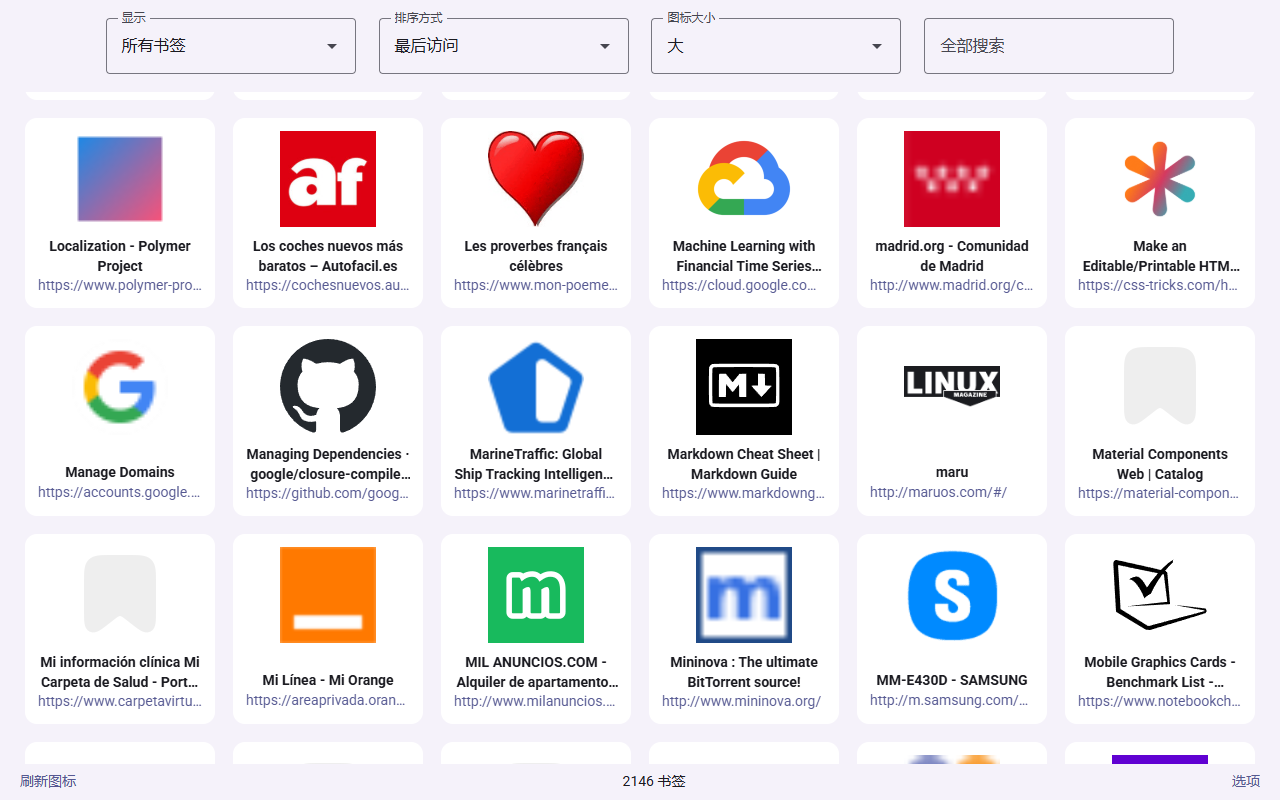Click 'Localization - Polymer Project' title
1280x800 pixels.
click(x=120, y=256)
